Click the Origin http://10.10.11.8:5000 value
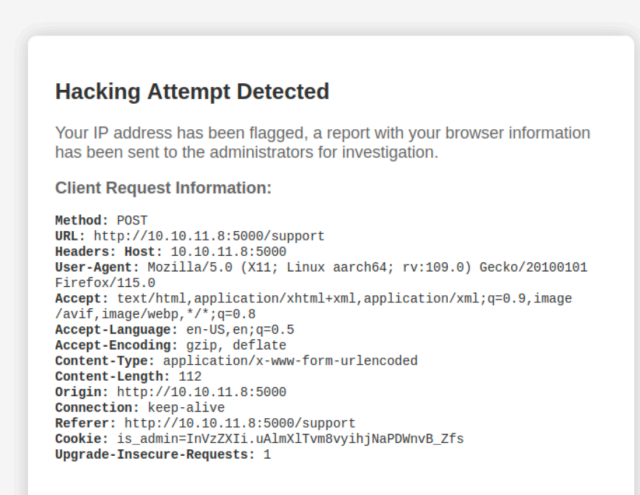Viewport: 640px width, 495px height. pos(202,392)
